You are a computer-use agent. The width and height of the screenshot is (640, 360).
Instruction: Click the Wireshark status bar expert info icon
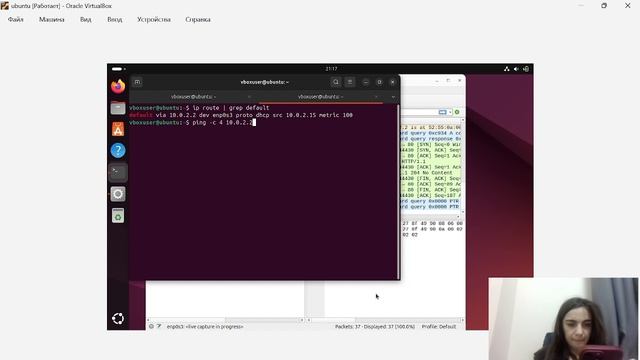click(x=151, y=327)
